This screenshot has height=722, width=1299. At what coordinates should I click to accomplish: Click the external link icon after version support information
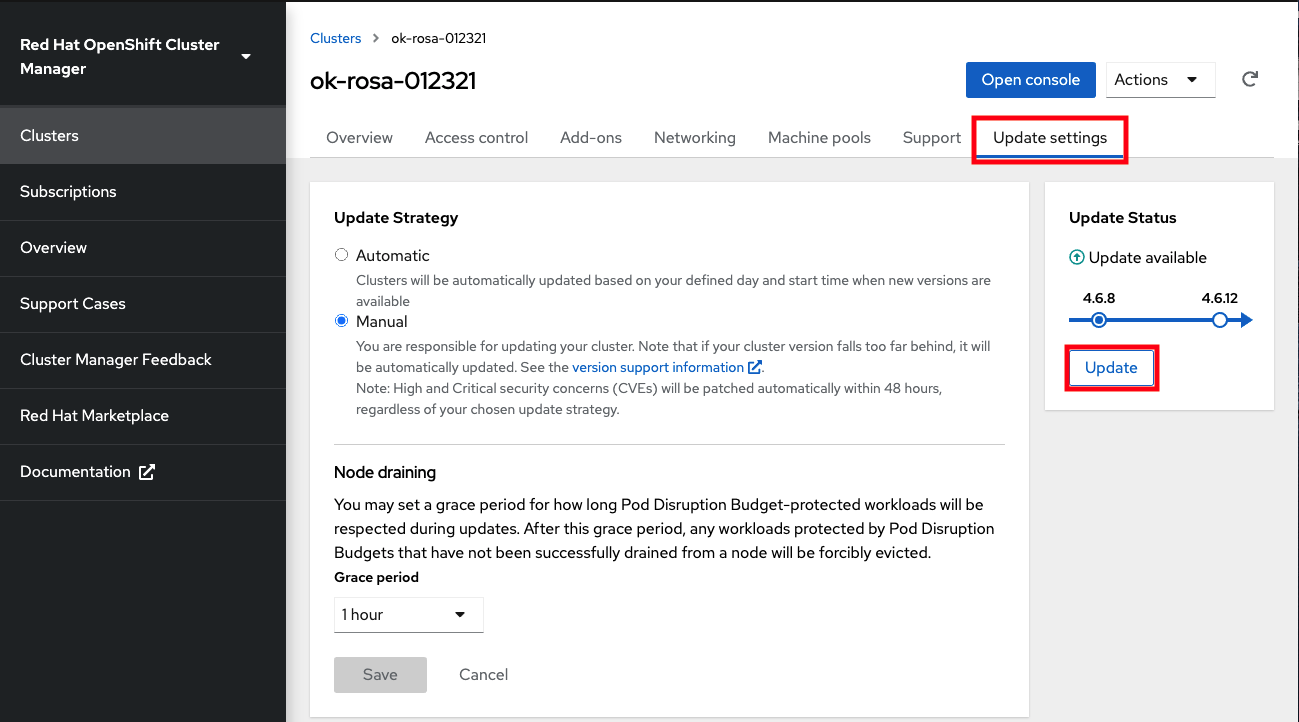click(755, 367)
